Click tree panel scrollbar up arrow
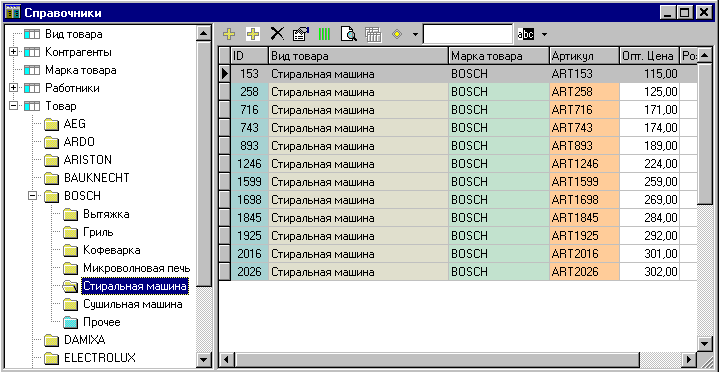 point(203,33)
